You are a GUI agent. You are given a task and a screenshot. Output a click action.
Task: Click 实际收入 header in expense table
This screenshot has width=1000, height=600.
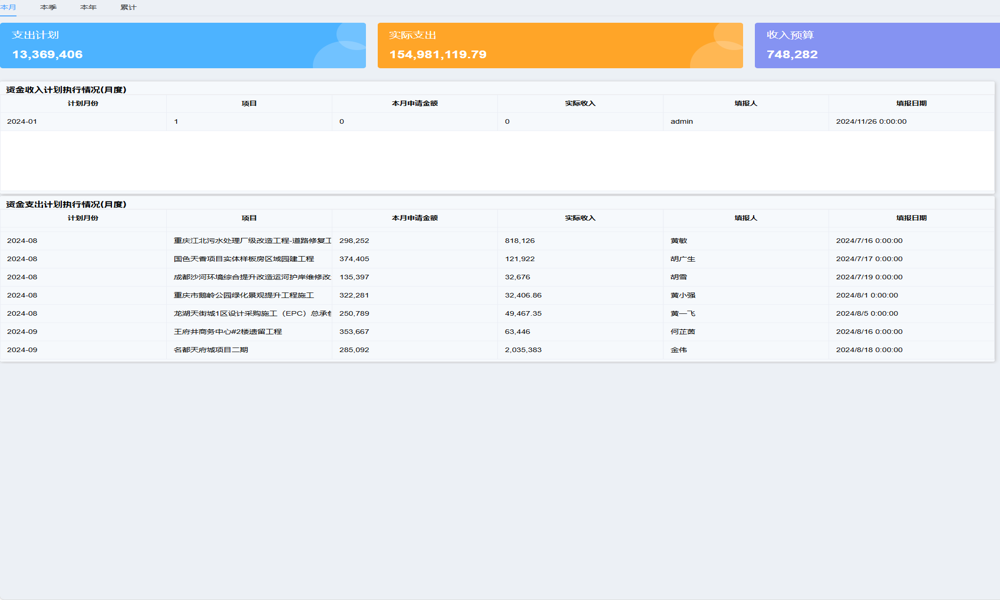pos(580,218)
